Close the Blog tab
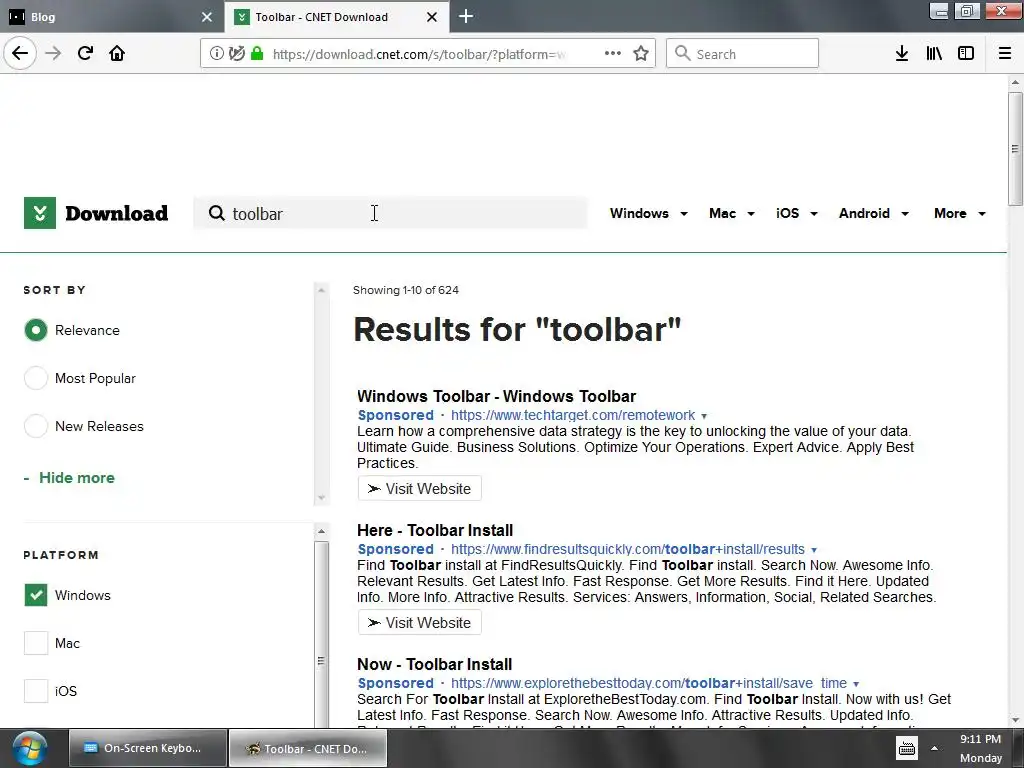This screenshot has width=1024, height=768. pos(207,17)
